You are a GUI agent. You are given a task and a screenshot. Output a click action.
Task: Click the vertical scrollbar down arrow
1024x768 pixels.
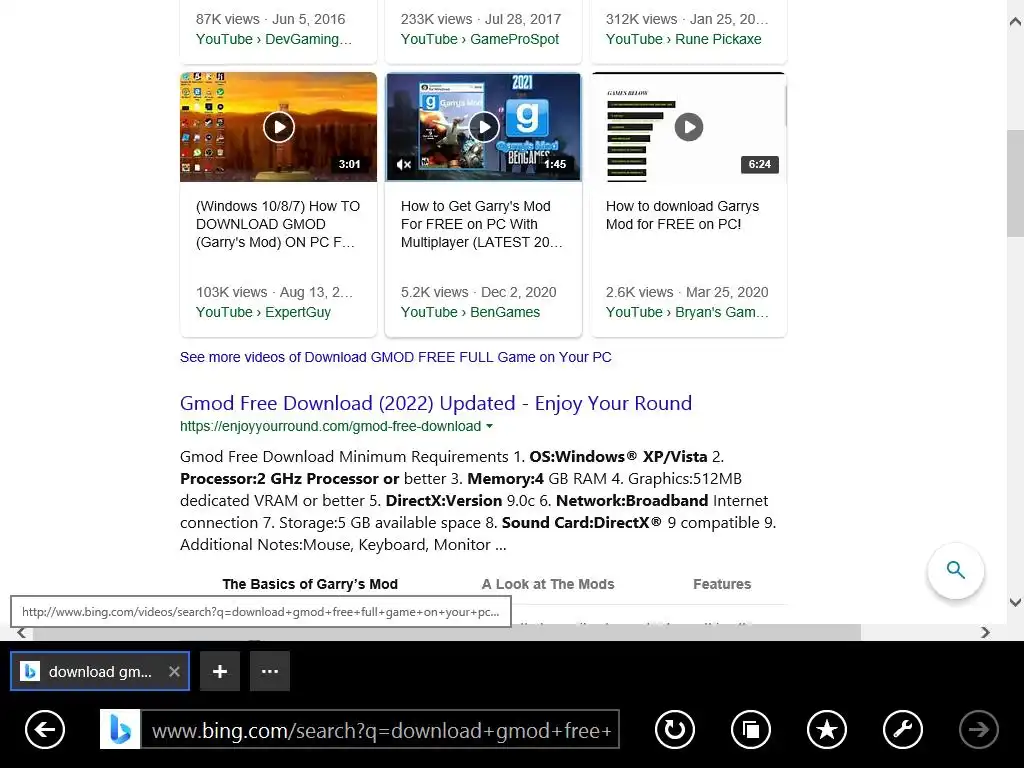tap(1015, 602)
